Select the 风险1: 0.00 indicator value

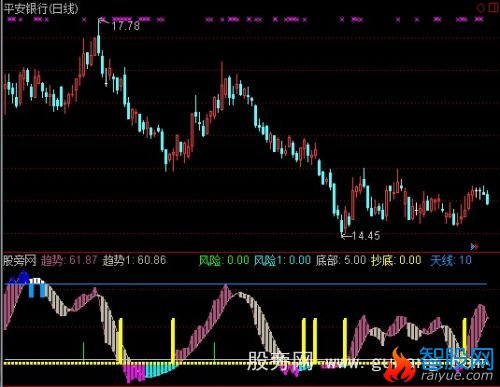click(283, 260)
